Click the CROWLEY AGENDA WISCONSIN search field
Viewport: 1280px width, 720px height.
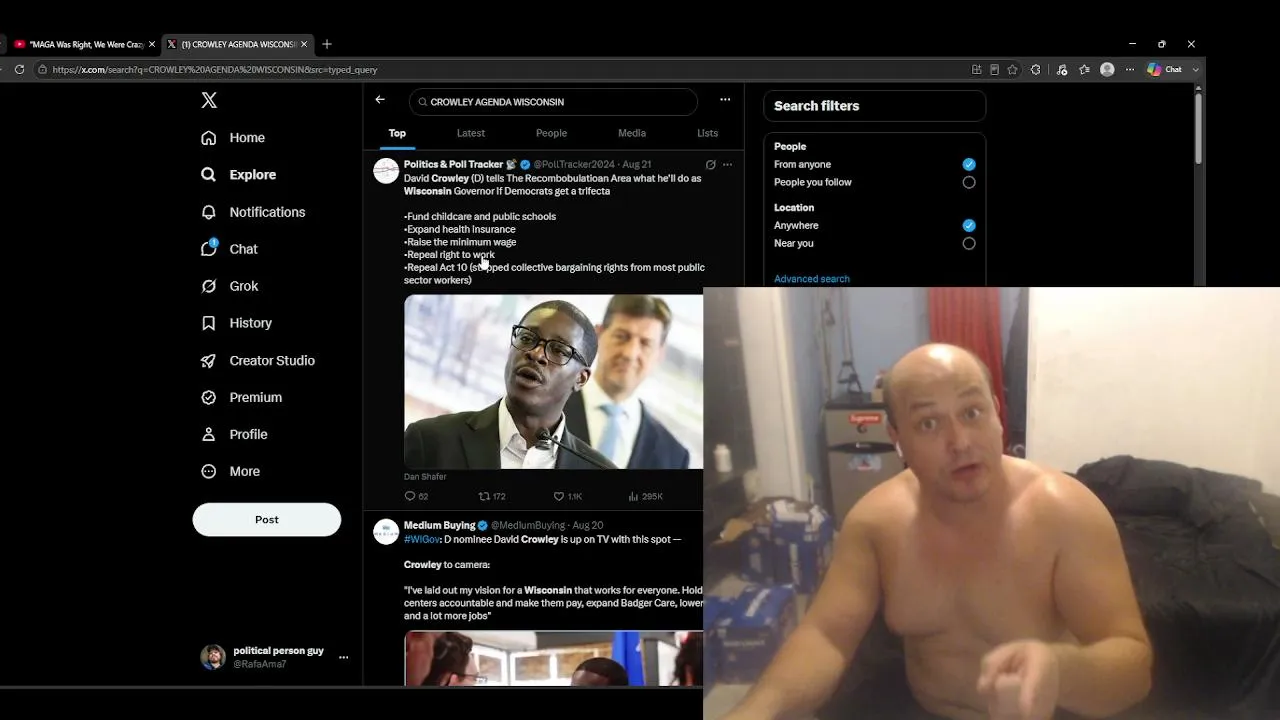click(553, 102)
